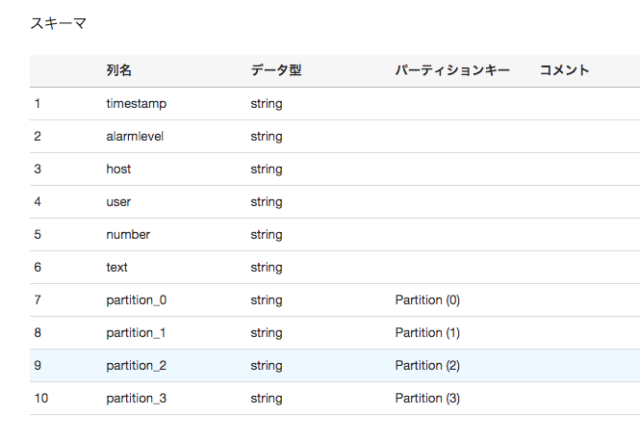Click the 列名 column header
Viewport: 640px width, 443px height.
[x=119, y=70]
